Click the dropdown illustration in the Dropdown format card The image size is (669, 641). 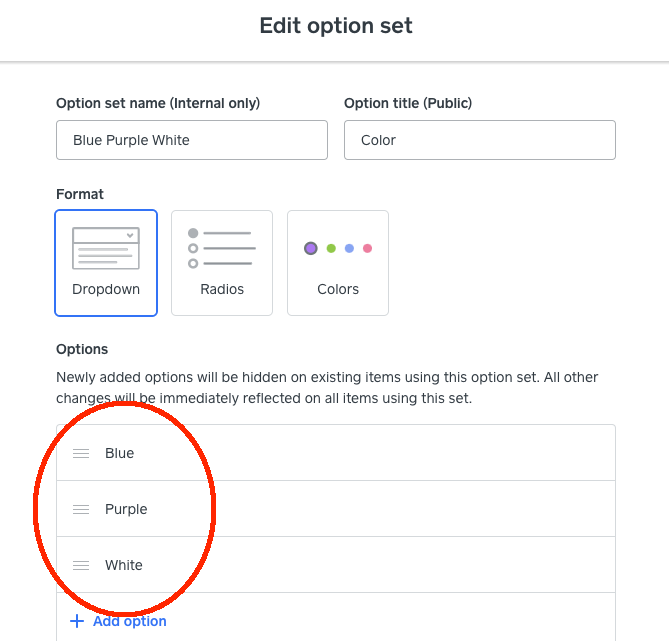(x=106, y=249)
